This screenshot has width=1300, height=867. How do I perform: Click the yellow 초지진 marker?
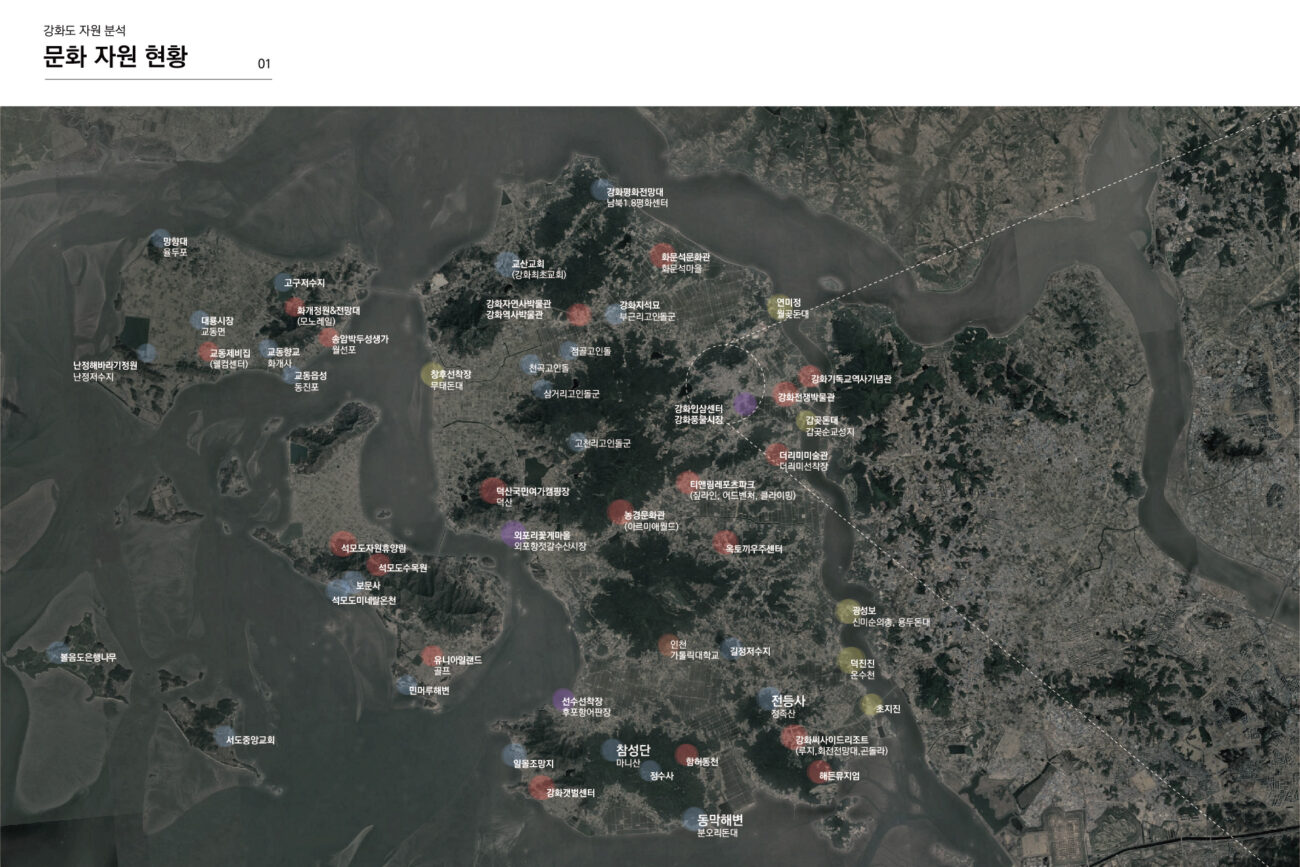tap(871, 704)
